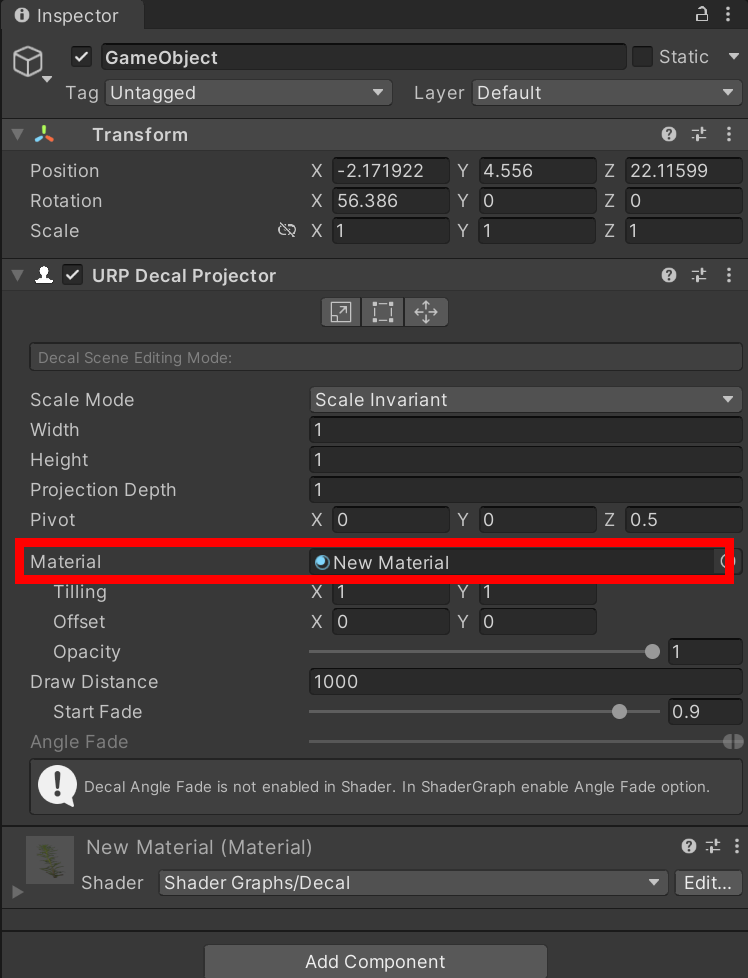This screenshot has width=748, height=978.
Task: Open New Material presets icon
Action: click(x=712, y=846)
